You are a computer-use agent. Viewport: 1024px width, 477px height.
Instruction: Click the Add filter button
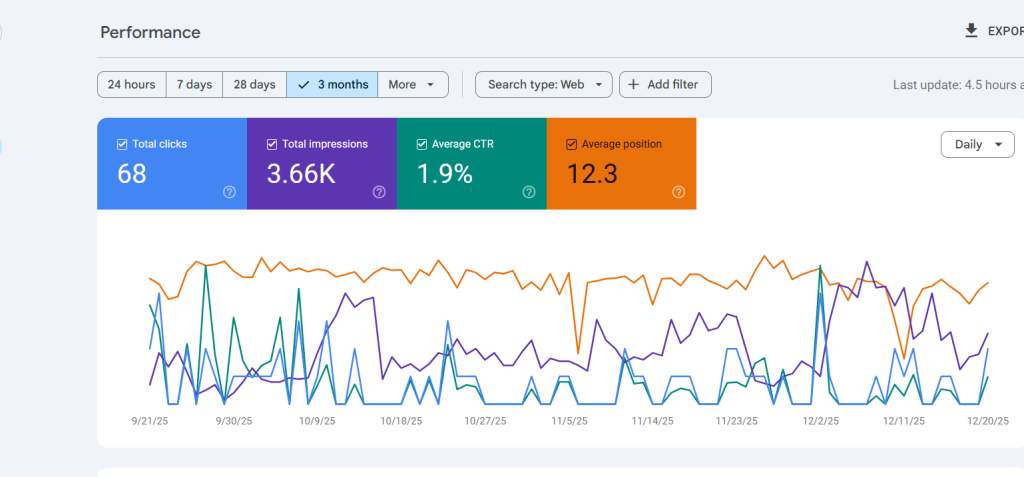tap(665, 85)
